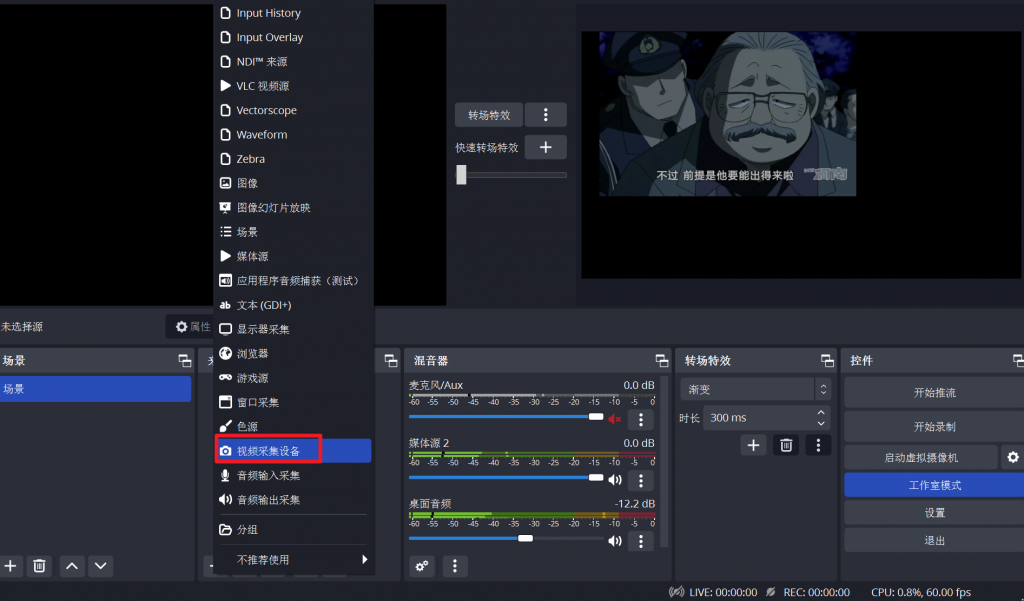Image resolution: width=1024 pixels, height=601 pixels.
Task: Open 麦克风/Aux three-dot options menu
Action: point(641,419)
